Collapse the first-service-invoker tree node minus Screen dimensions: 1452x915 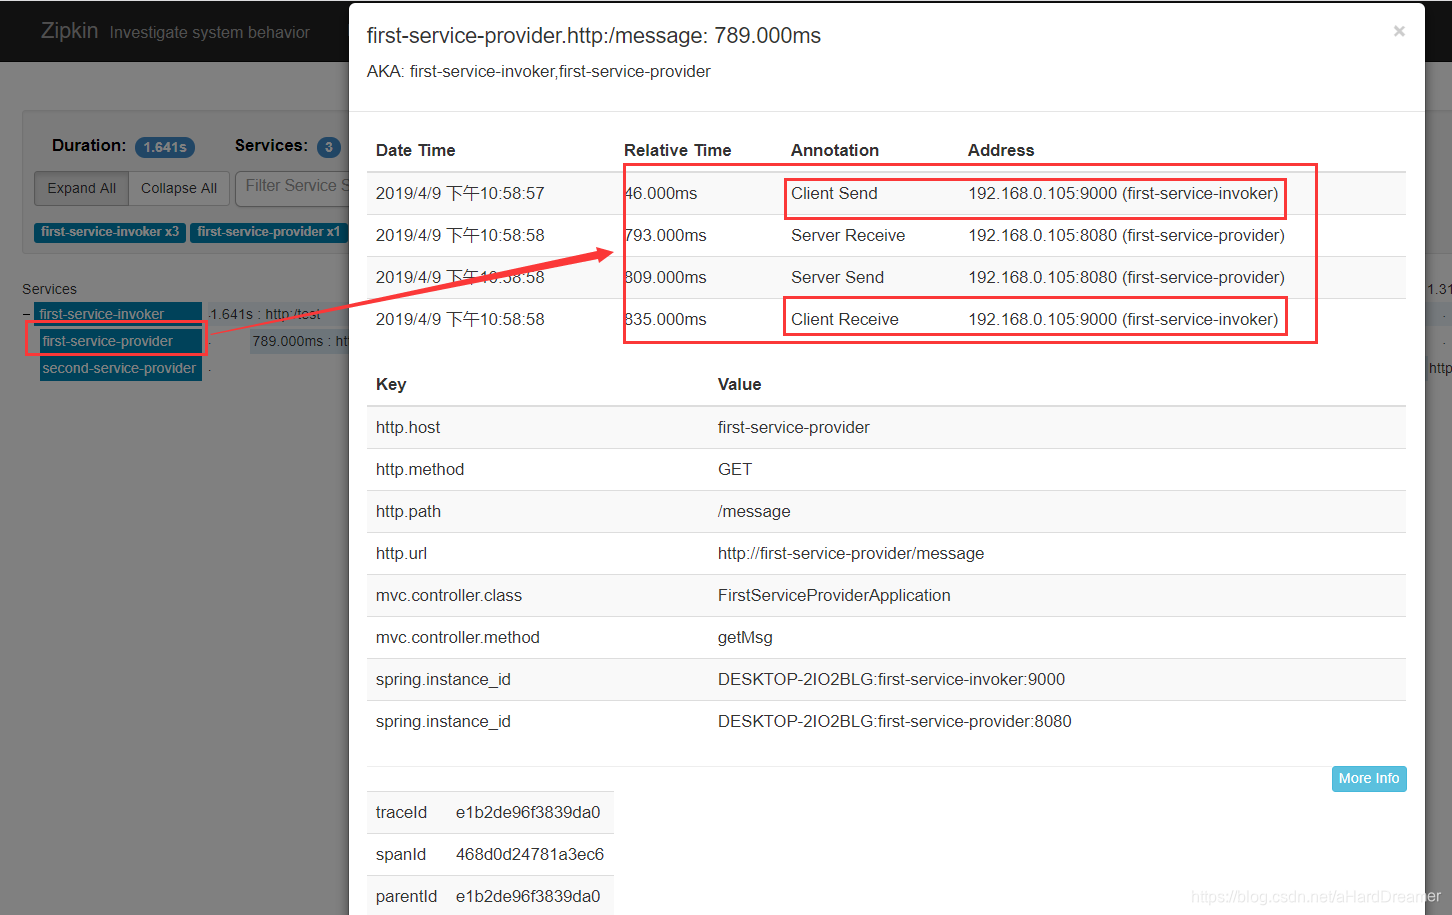click(x=27, y=314)
